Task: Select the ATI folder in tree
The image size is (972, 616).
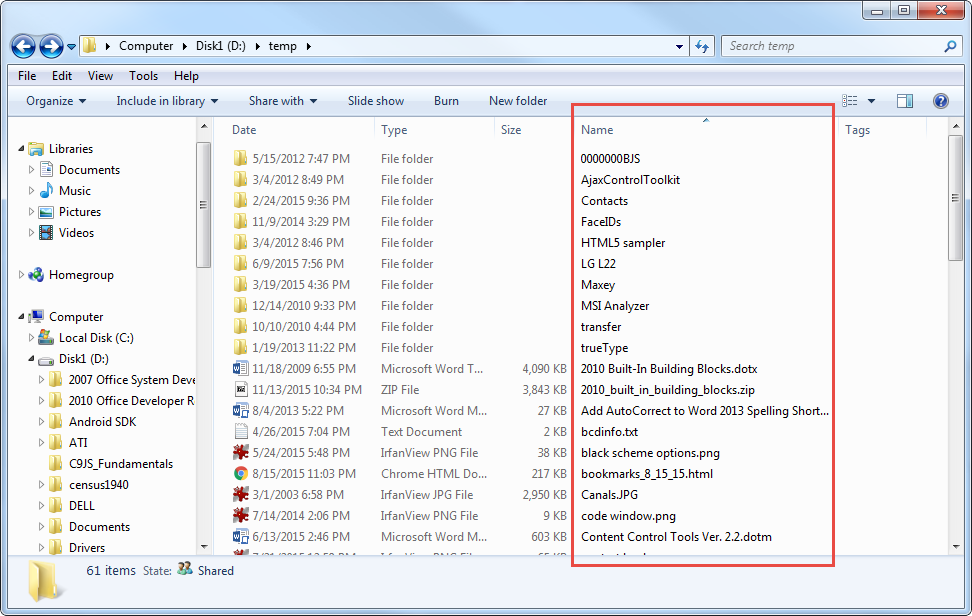Action: 78,442
